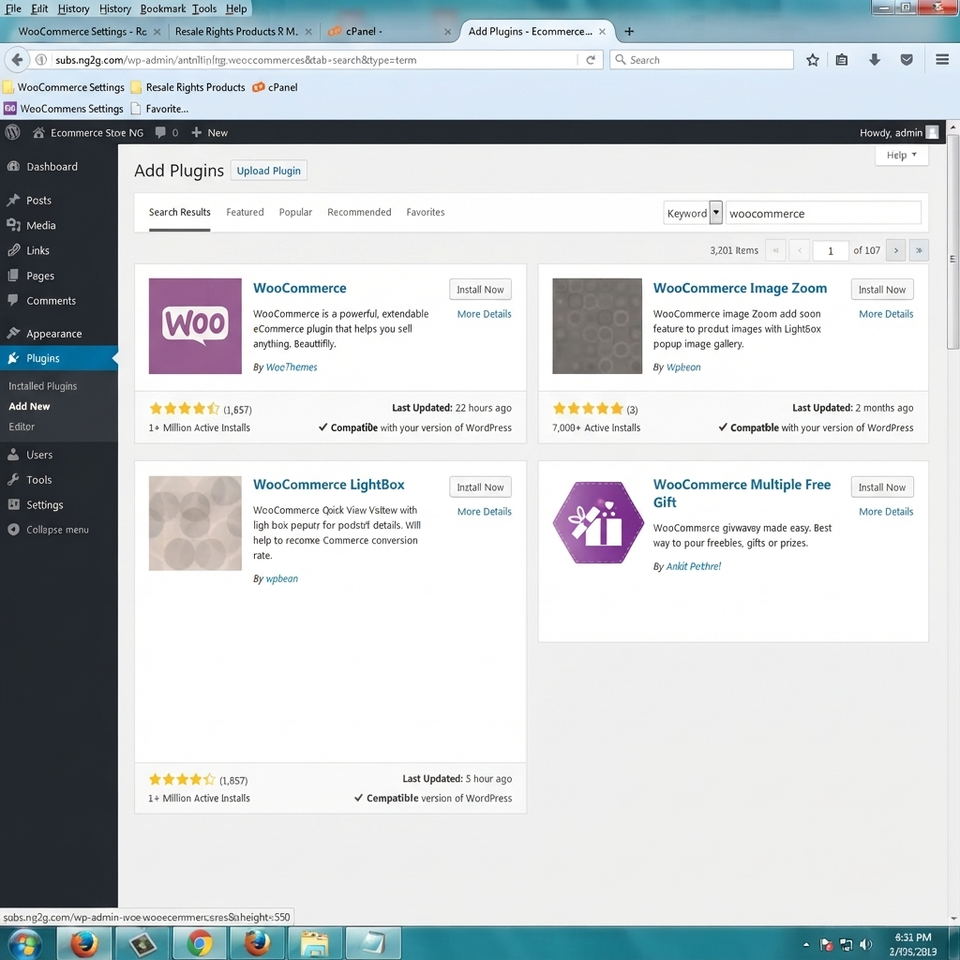960x960 pixels.
Task: Open Appearance in the sidebar
Action: click(x=53, y=334)
